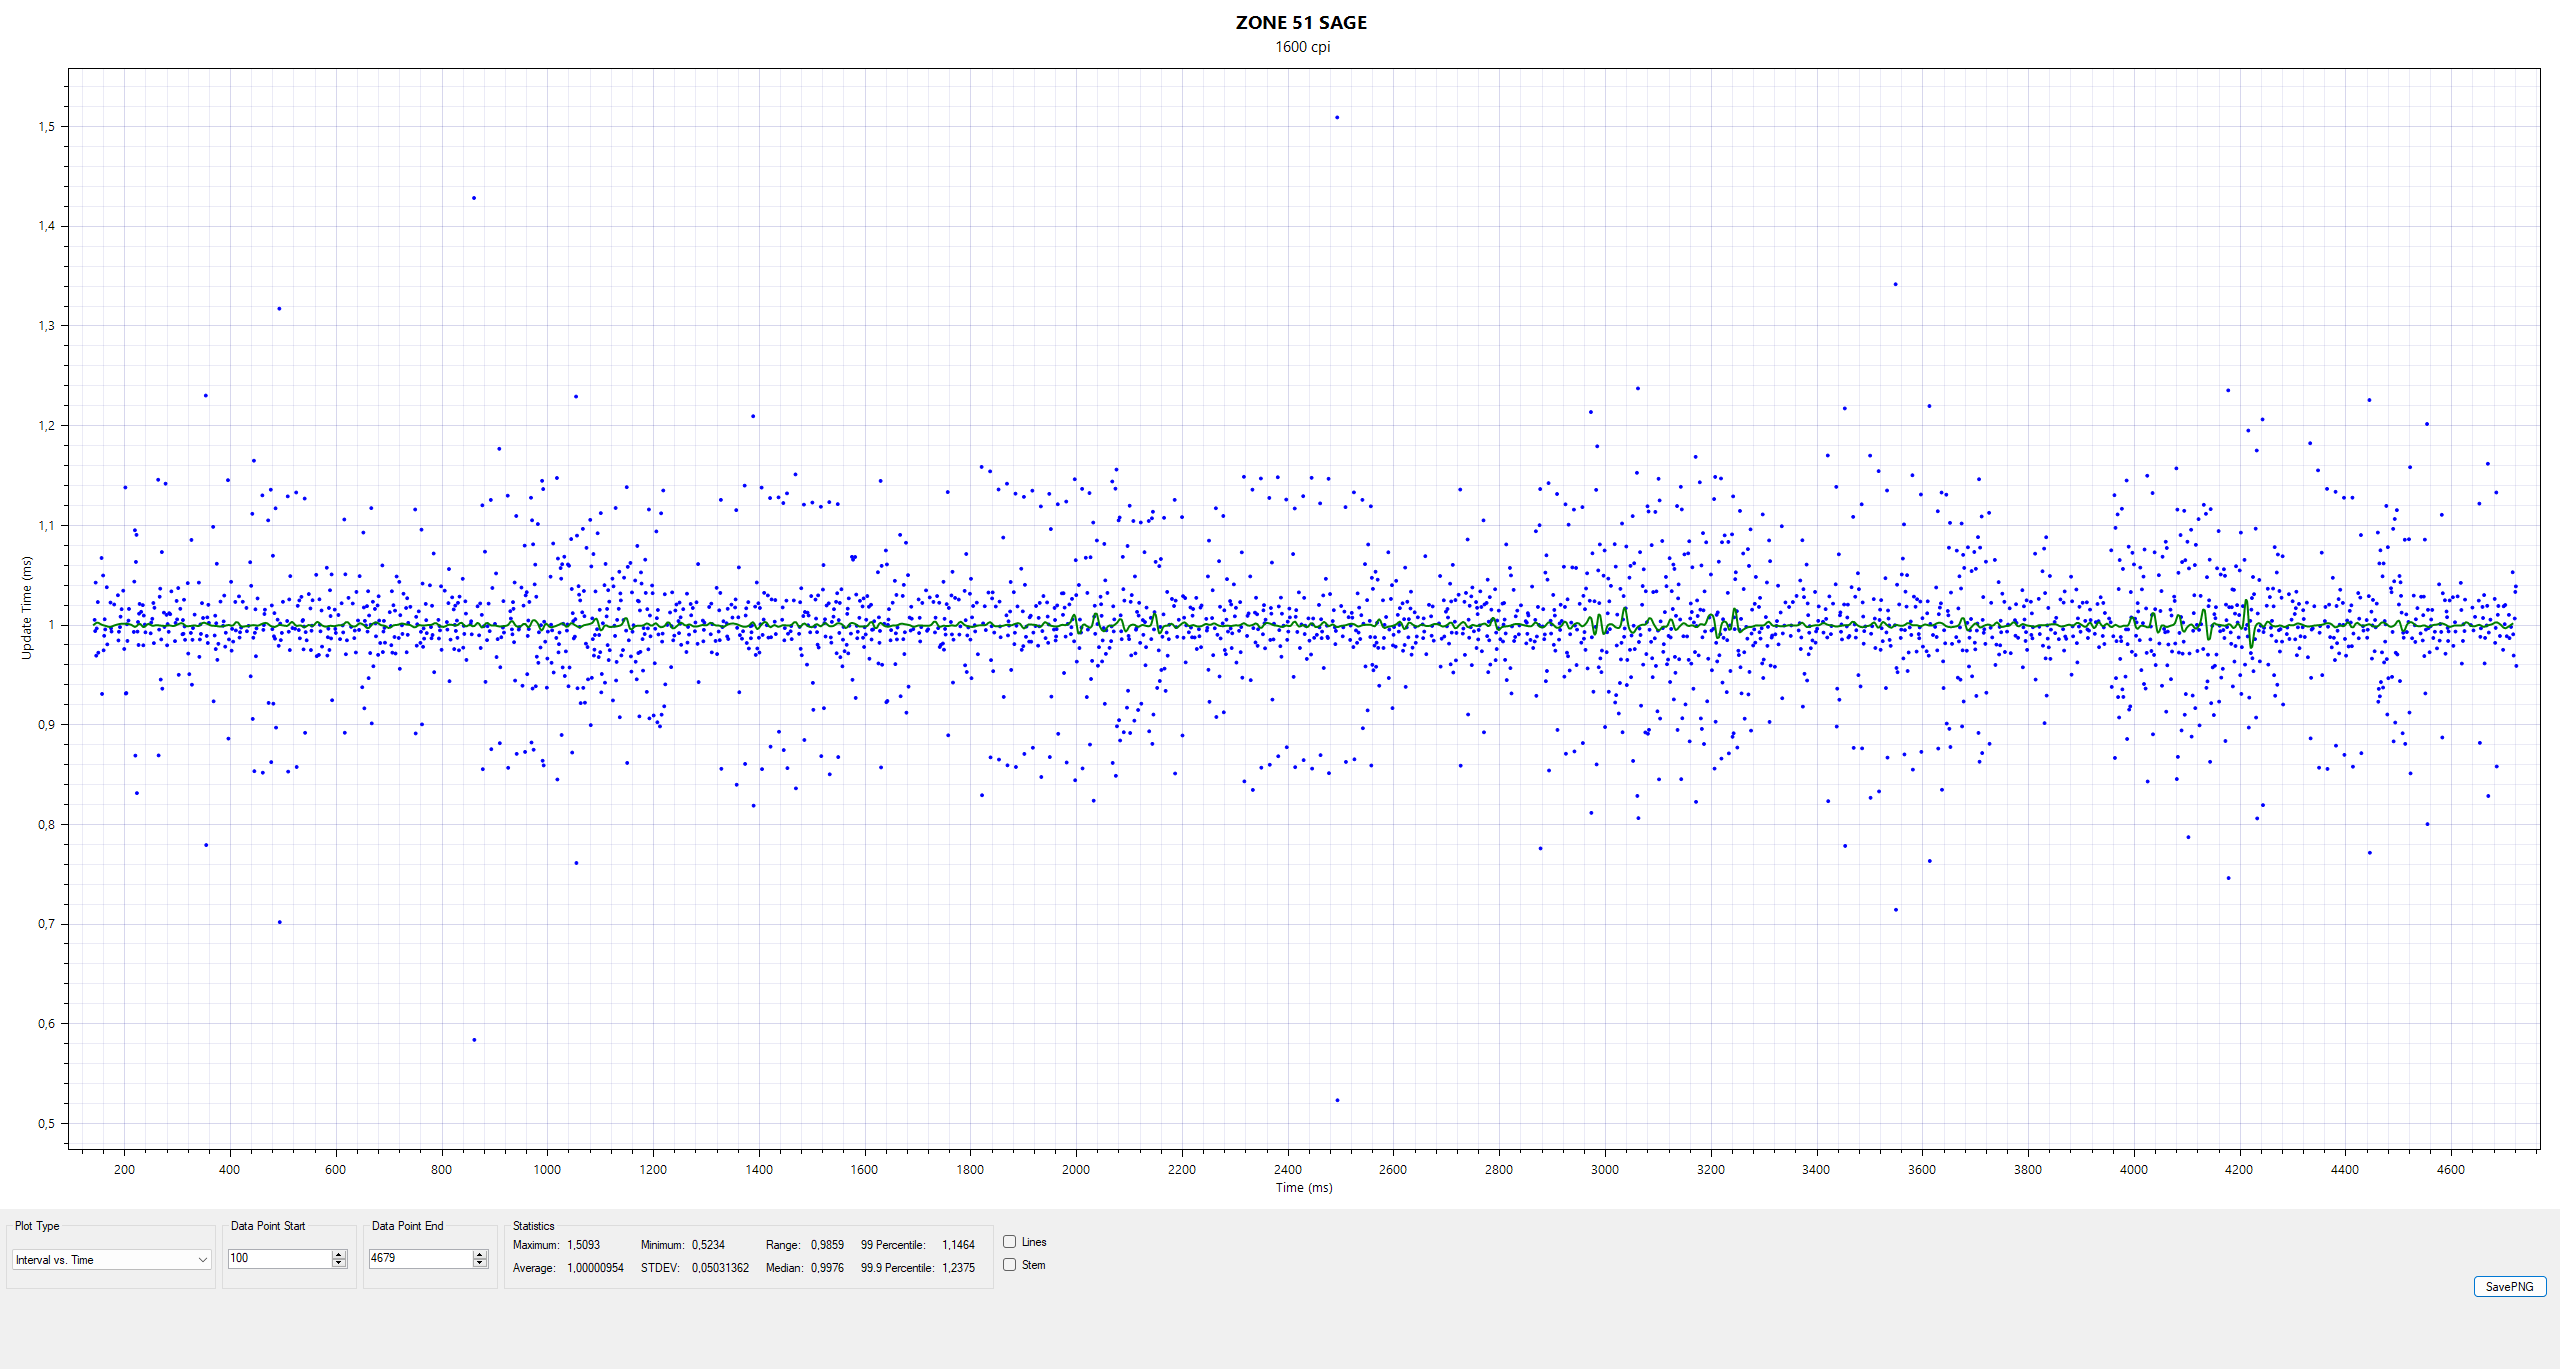
Task: Click the 0,5 tick on update time axis
Action: coord(47,1124)
